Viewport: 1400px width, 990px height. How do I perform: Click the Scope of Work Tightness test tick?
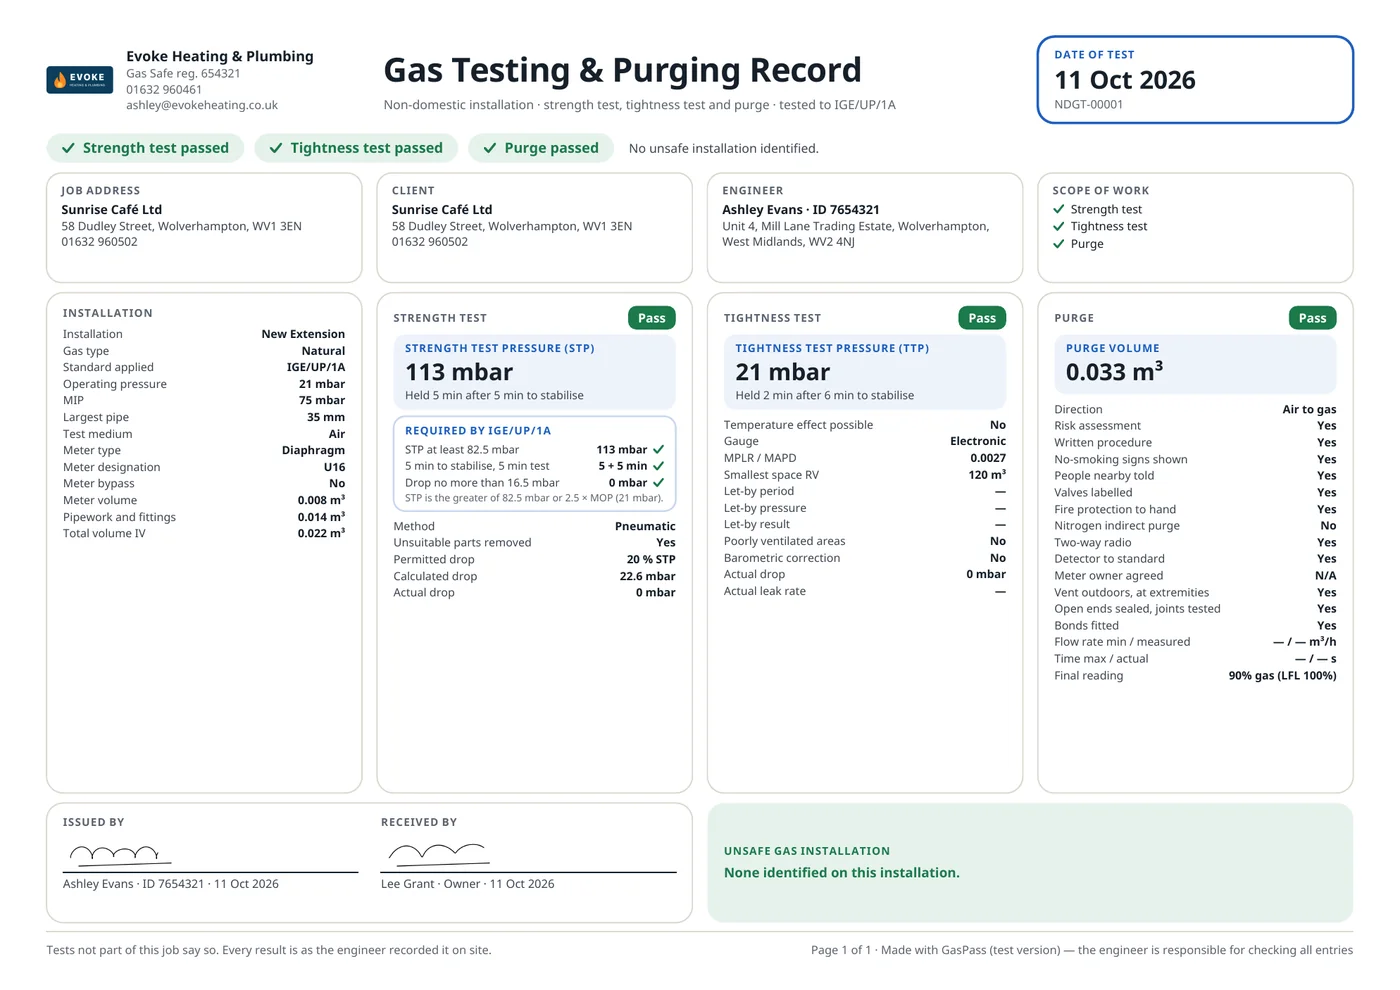[1059, 226]
